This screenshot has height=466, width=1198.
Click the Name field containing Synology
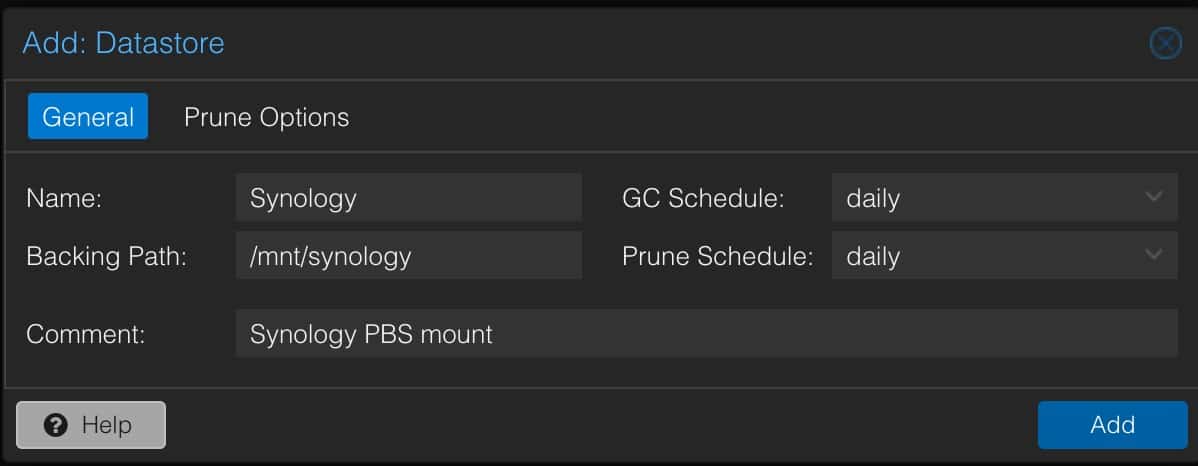[409, 198]
